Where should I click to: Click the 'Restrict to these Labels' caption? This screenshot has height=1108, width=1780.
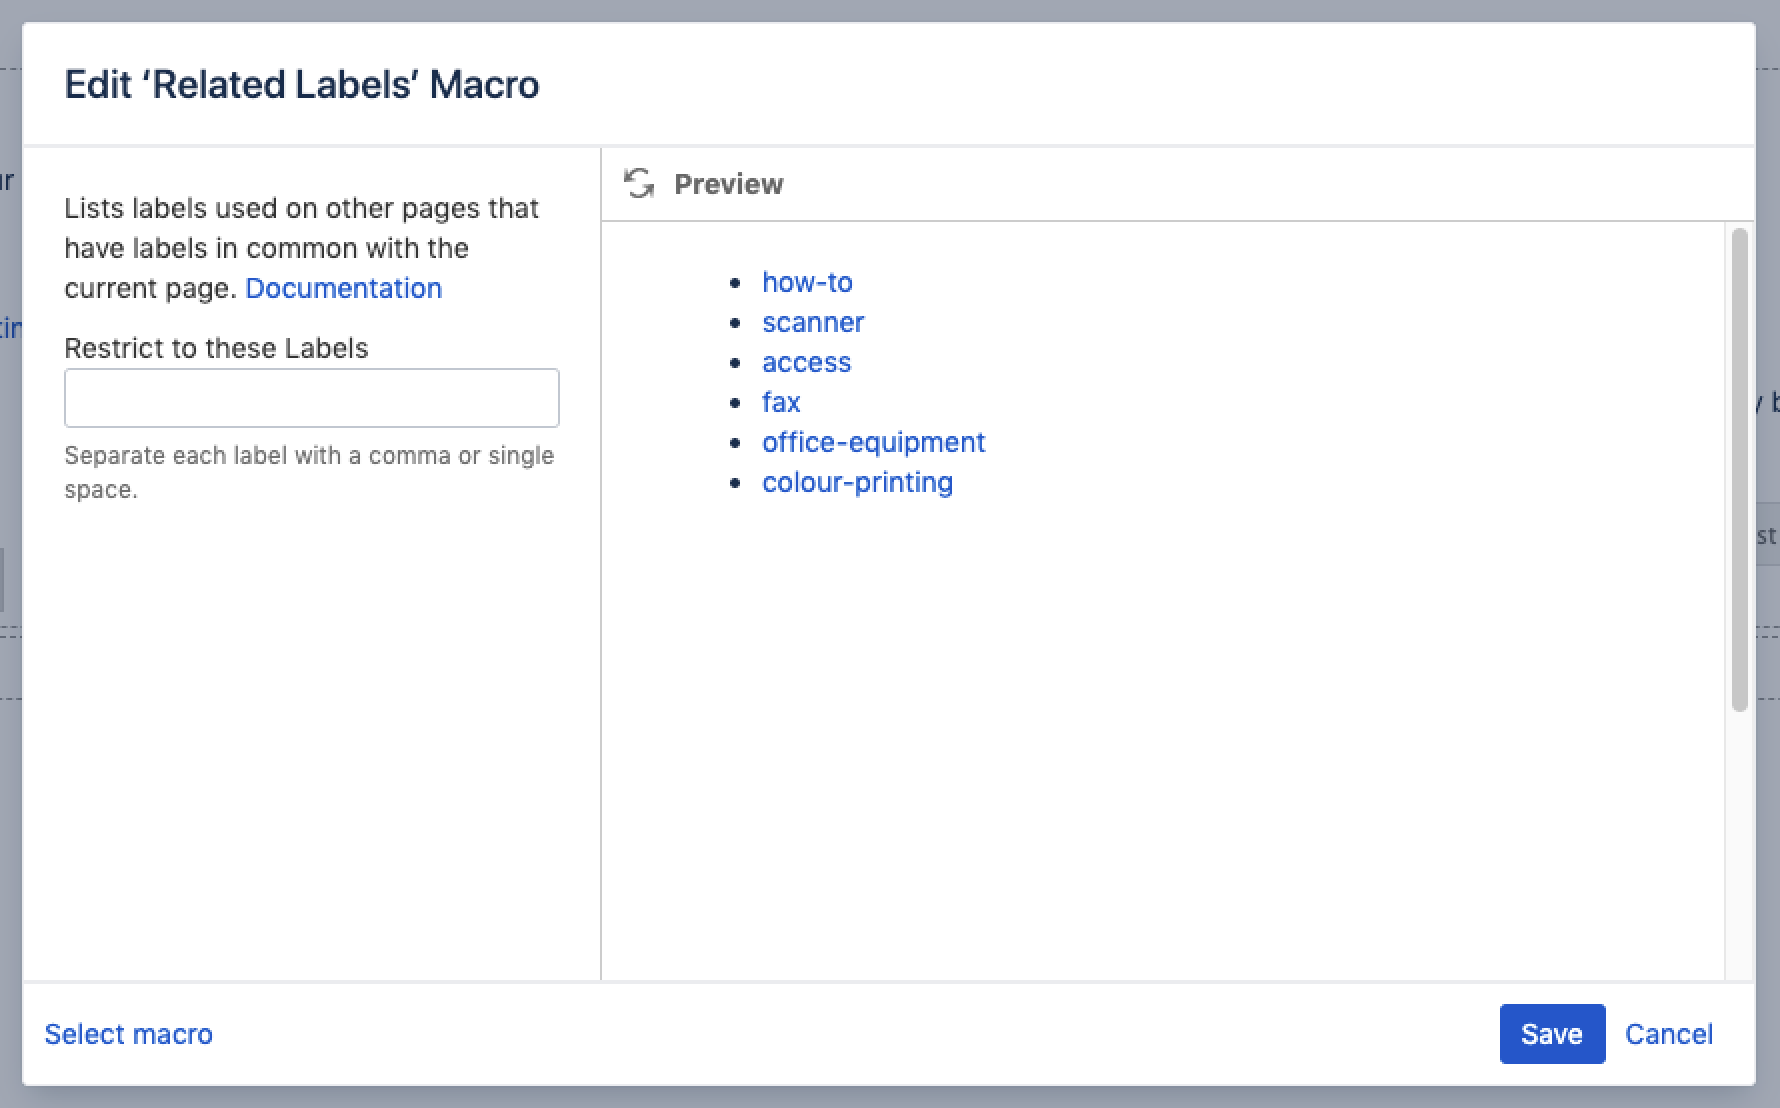(x=216, y=348)
